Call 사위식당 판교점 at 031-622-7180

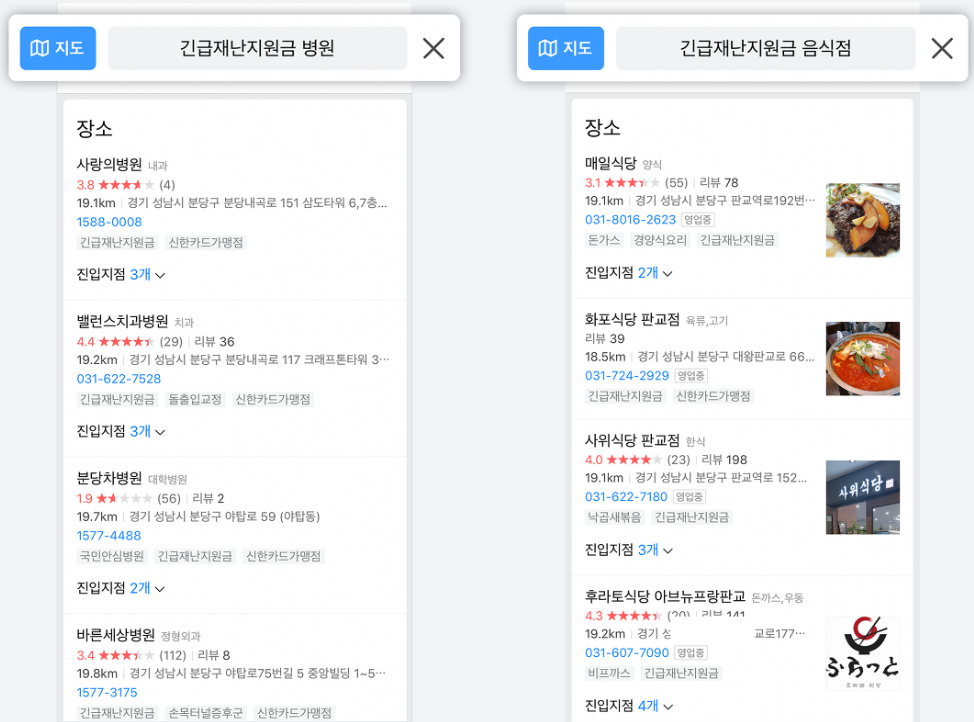click(x=626, y=496)
